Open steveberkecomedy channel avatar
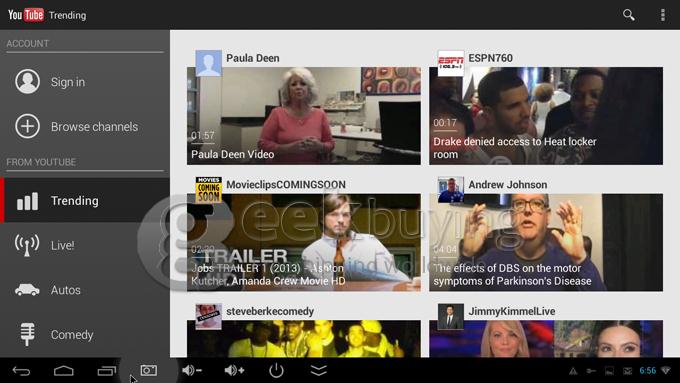Image resolution: width=680 pixels, height=383 pixels. (209, 317)
